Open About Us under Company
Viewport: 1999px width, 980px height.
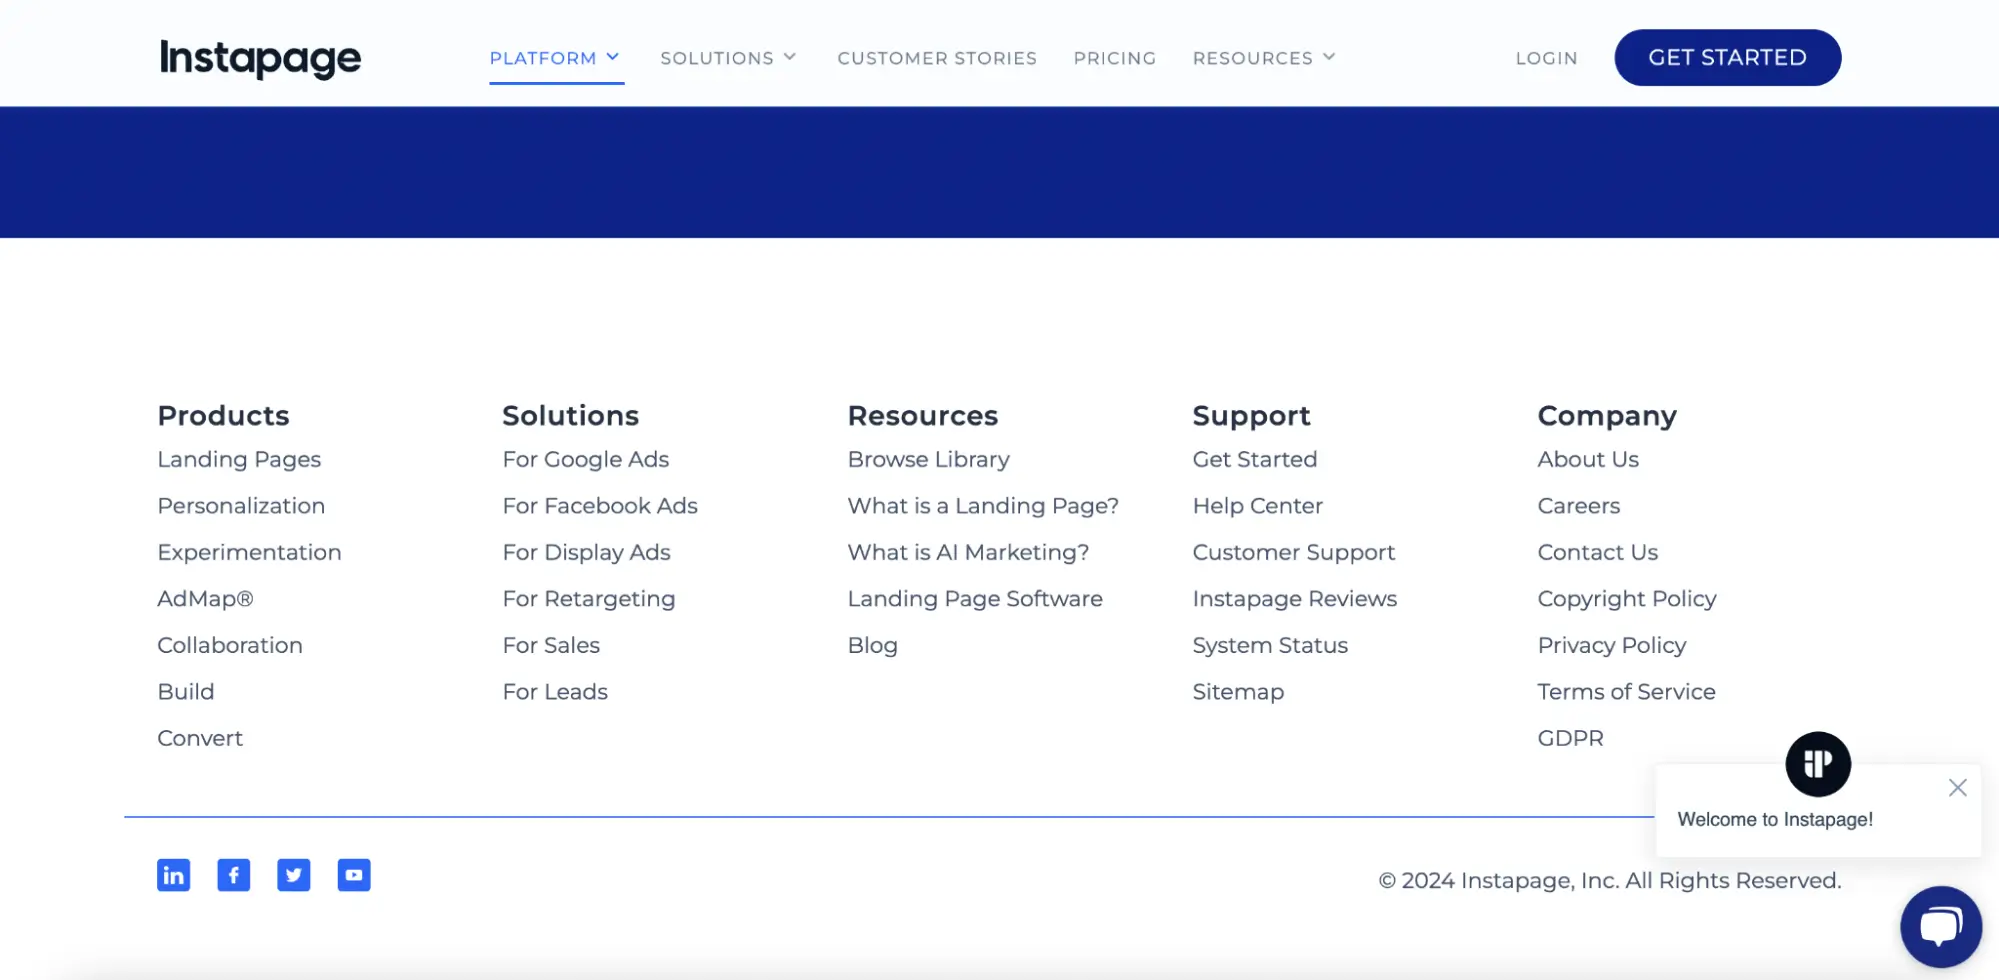[1588, 459]
